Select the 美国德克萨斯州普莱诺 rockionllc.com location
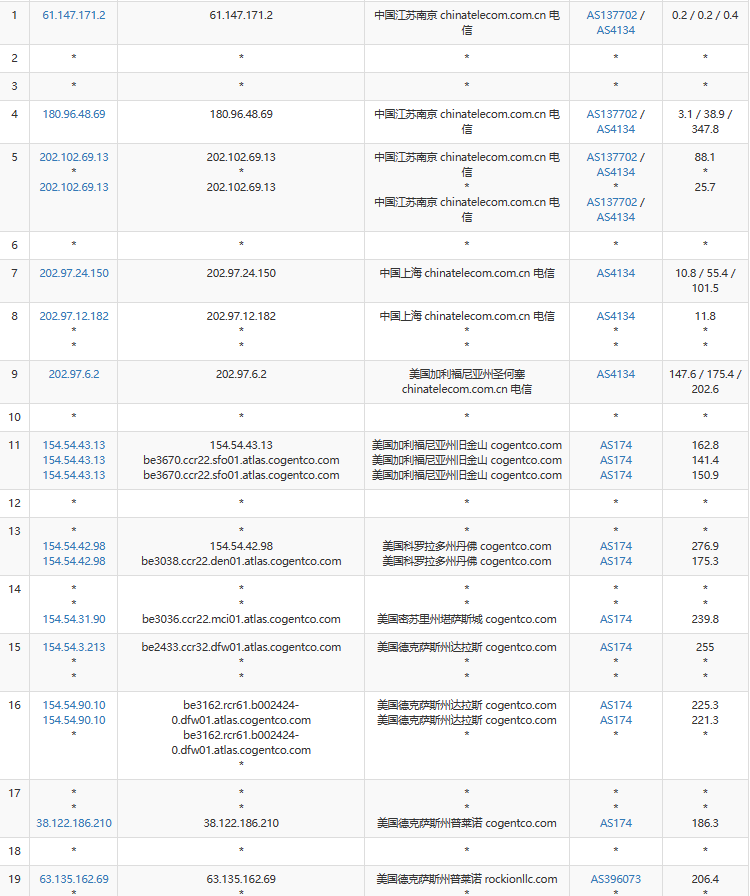The height and width of the screenshot is (896, 750). click(x=466, y=879)
